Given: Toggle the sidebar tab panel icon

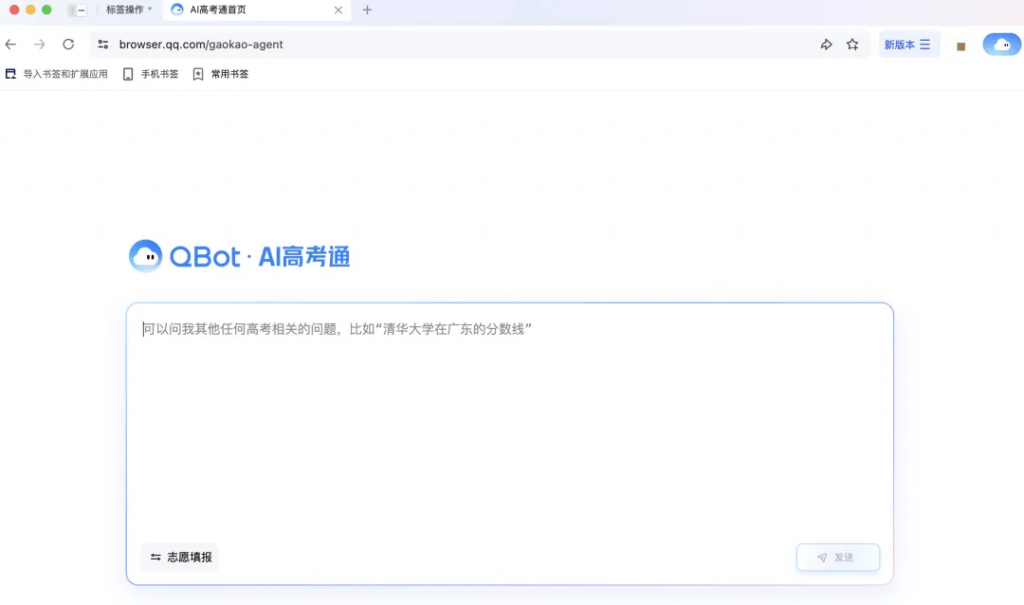Looking at the screenshot, I should coord(76,10).
